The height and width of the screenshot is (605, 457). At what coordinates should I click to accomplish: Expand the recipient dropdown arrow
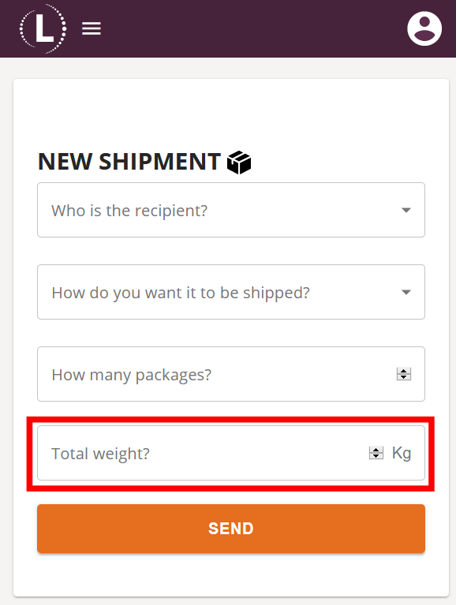point(406,210)
